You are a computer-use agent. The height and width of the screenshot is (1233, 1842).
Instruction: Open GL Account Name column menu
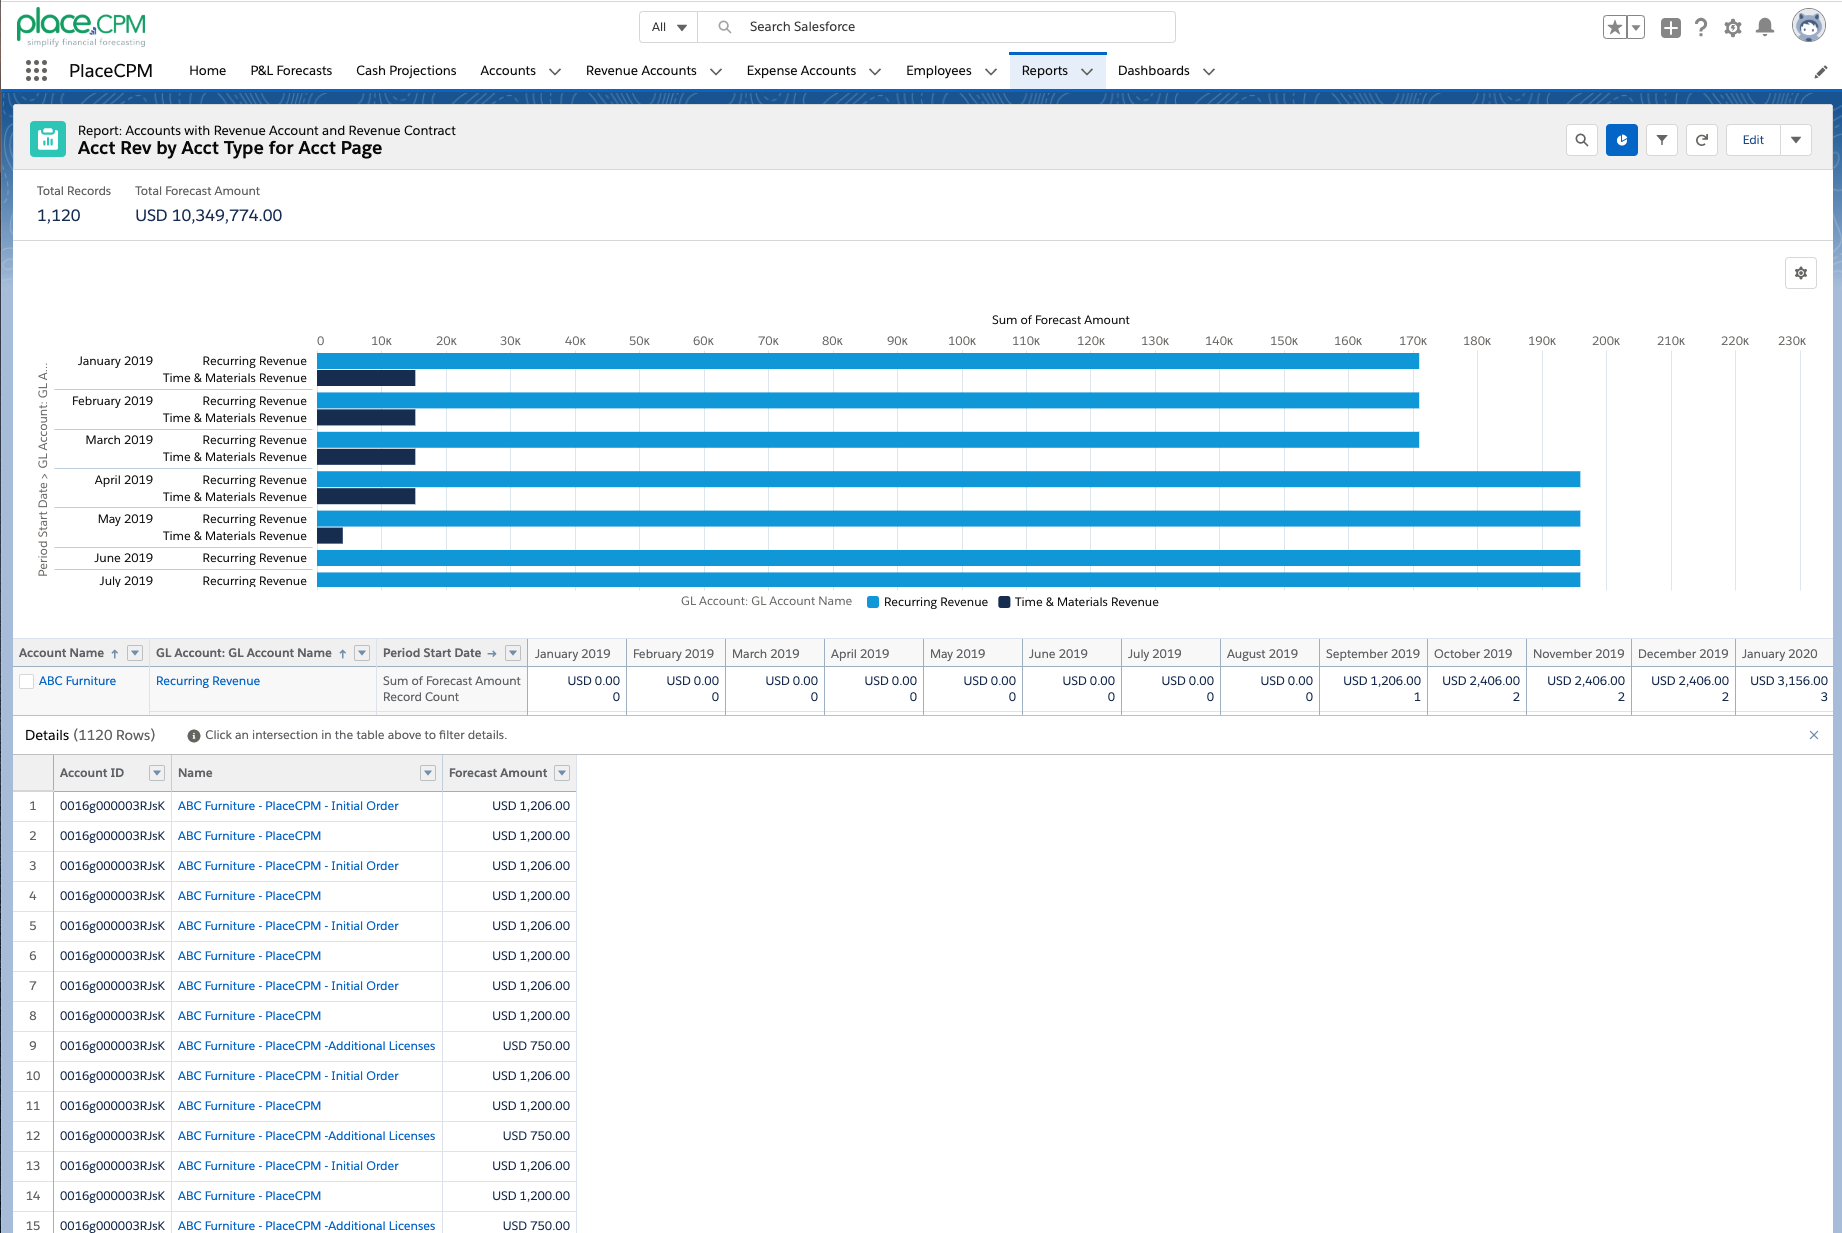362,654
